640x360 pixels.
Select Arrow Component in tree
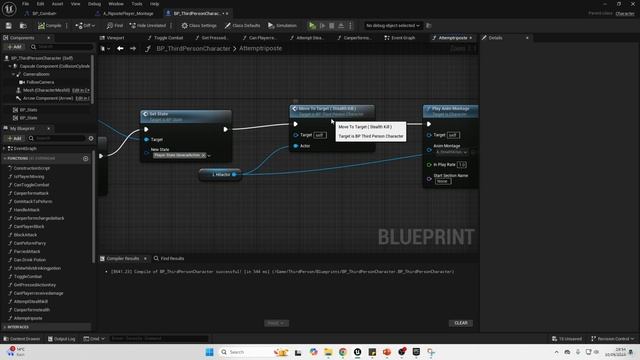(x=48, y=98)
